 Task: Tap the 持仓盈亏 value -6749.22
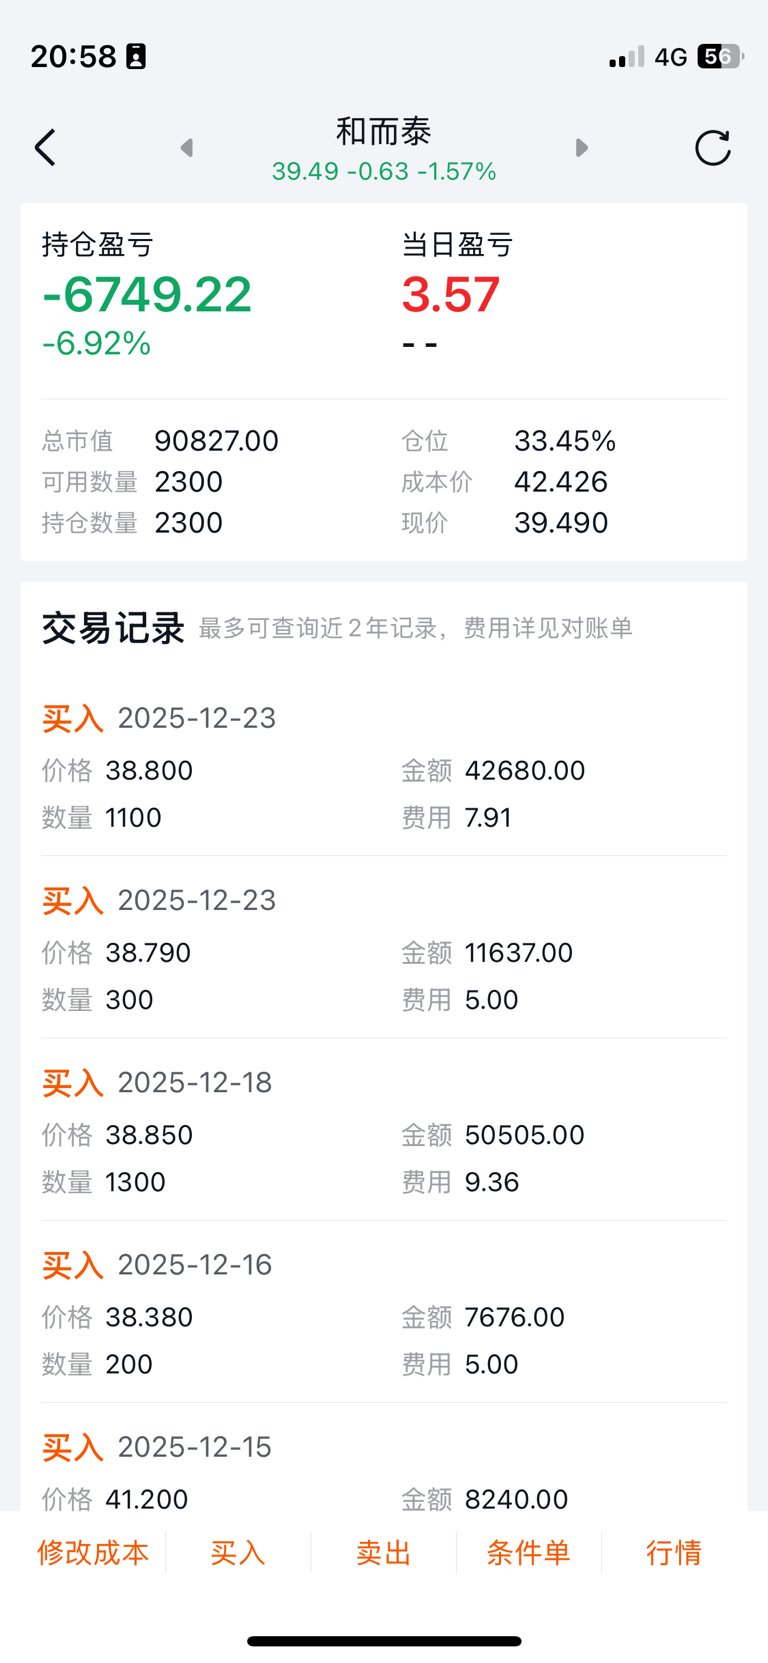tap(147, 295)
